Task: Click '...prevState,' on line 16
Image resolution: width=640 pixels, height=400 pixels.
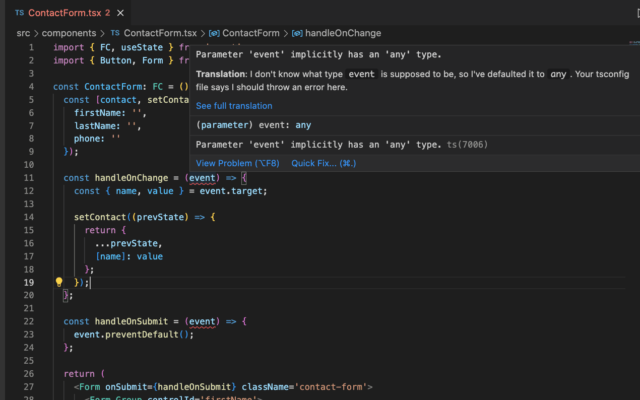Action: click(129, 243)
